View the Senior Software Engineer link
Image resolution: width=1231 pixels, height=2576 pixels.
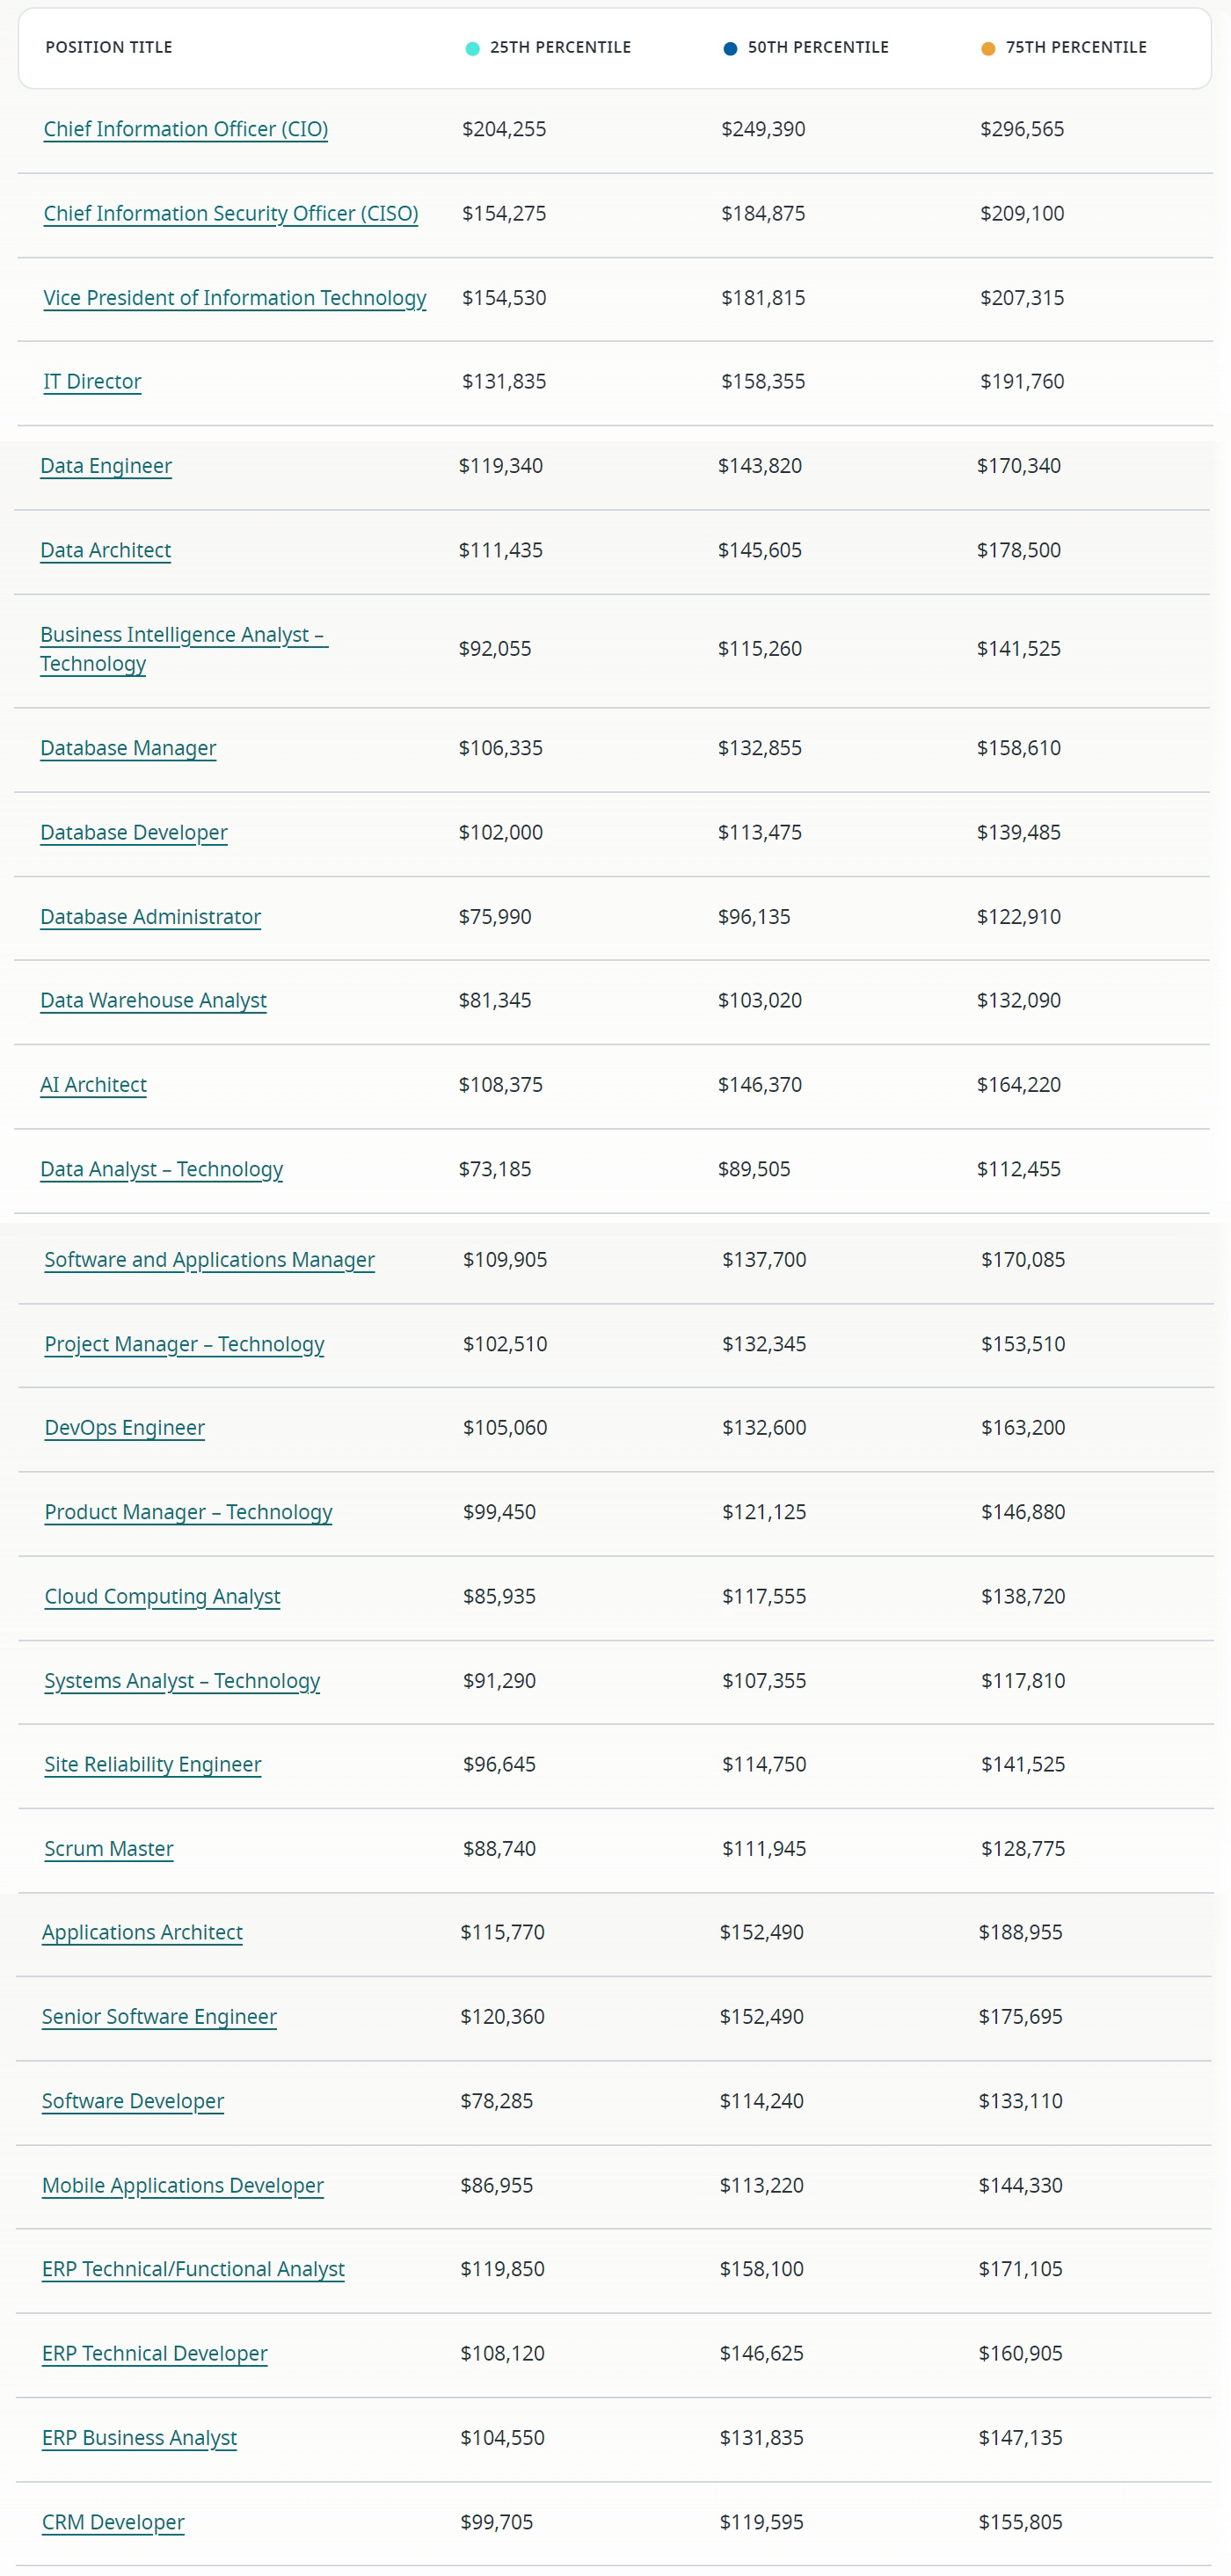[159, 2016]
